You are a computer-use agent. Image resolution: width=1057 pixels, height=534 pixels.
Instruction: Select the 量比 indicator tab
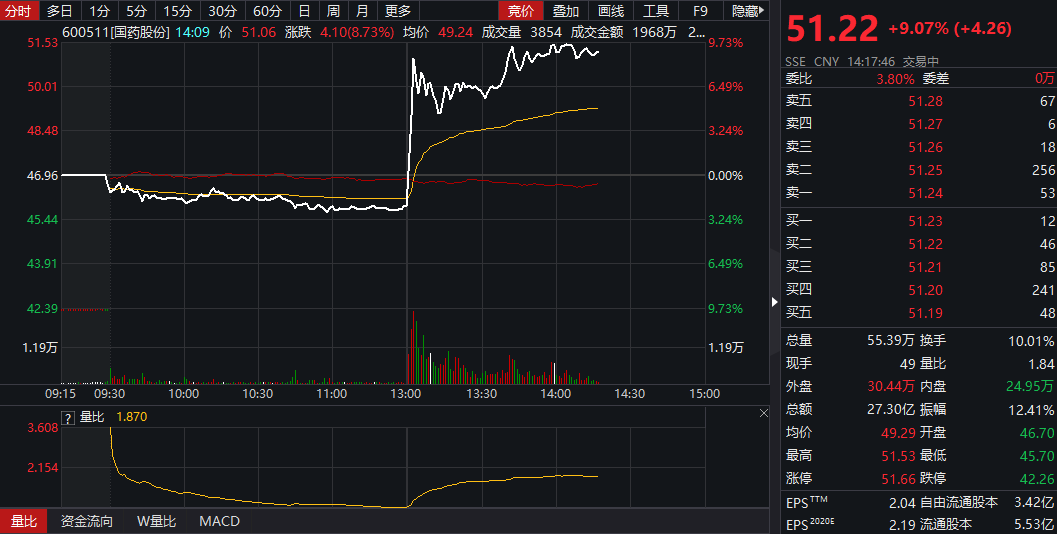[x=24, y=521]
